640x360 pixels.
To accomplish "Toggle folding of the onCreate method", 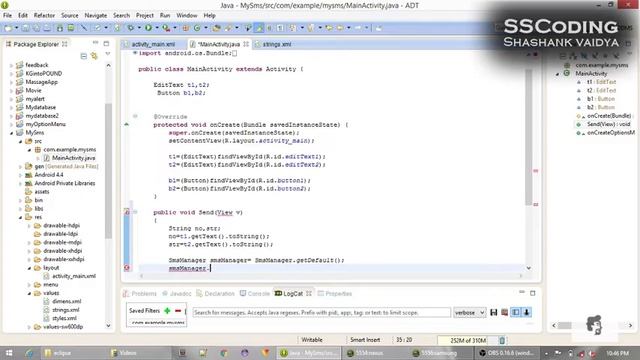I will pyautogui.click(x=135, y=116).
